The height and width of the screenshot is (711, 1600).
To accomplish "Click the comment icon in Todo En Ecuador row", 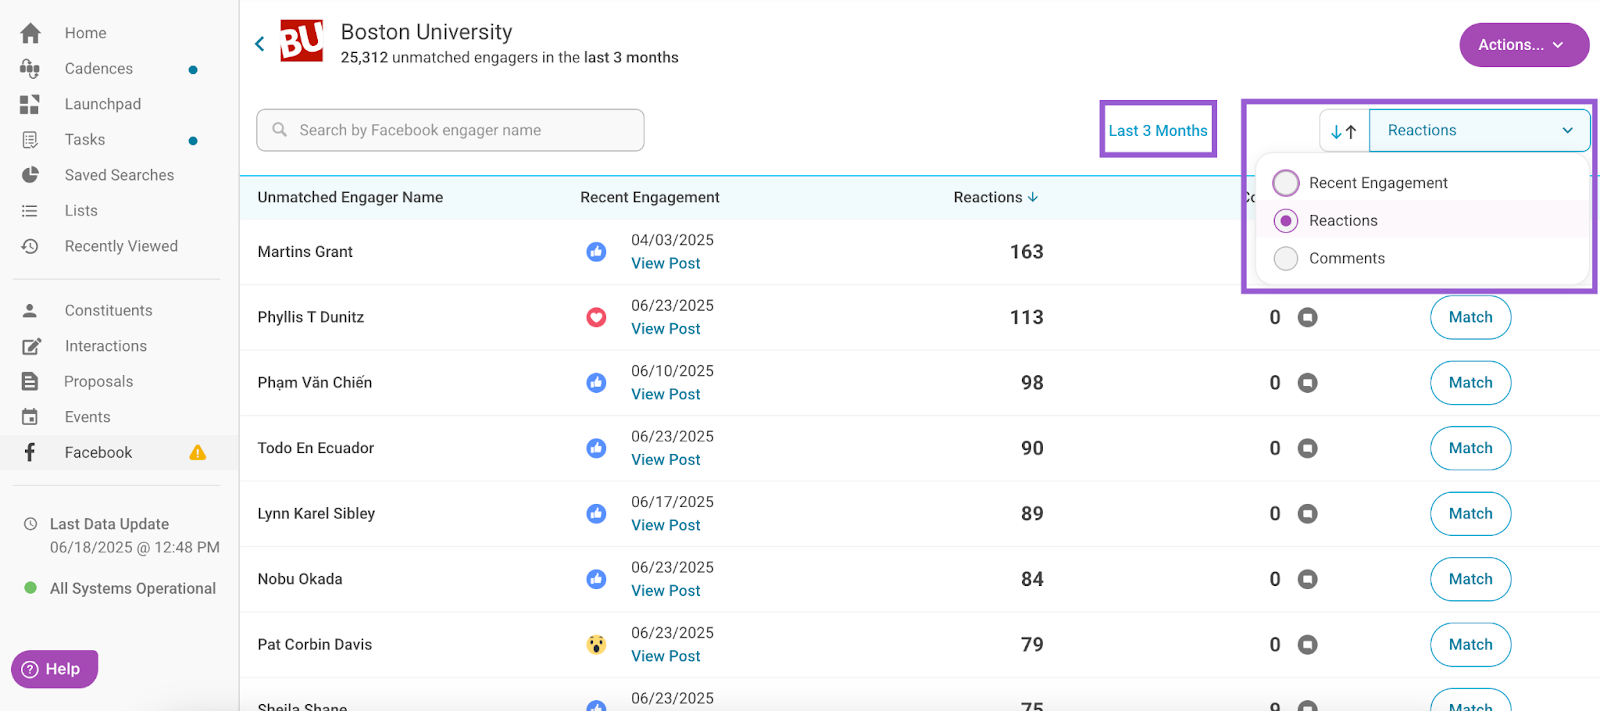I will click(x=1307, y=448).
